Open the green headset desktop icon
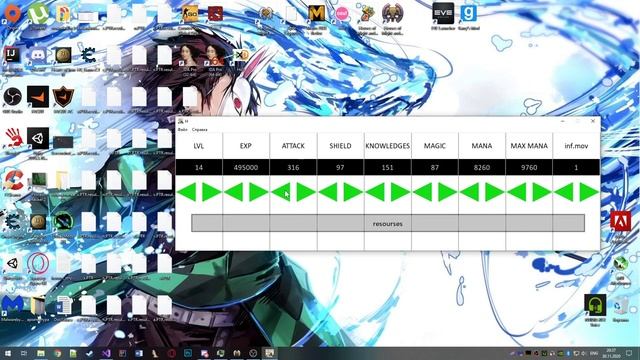The height and width of the screenshot is (360, 640). click(x=595, y=309)
